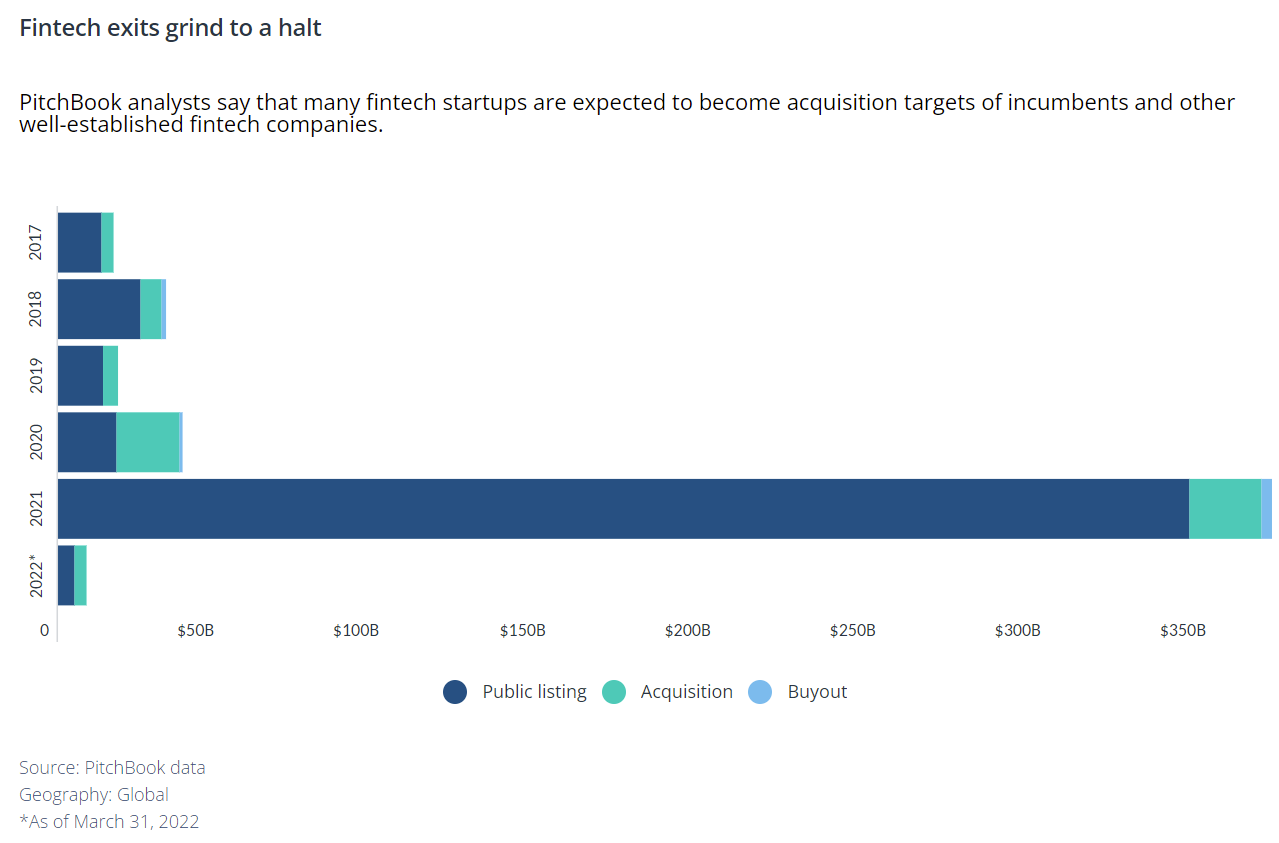Click the 2017 public listing bar segment
1279x843 pixels.
[79, 242]
